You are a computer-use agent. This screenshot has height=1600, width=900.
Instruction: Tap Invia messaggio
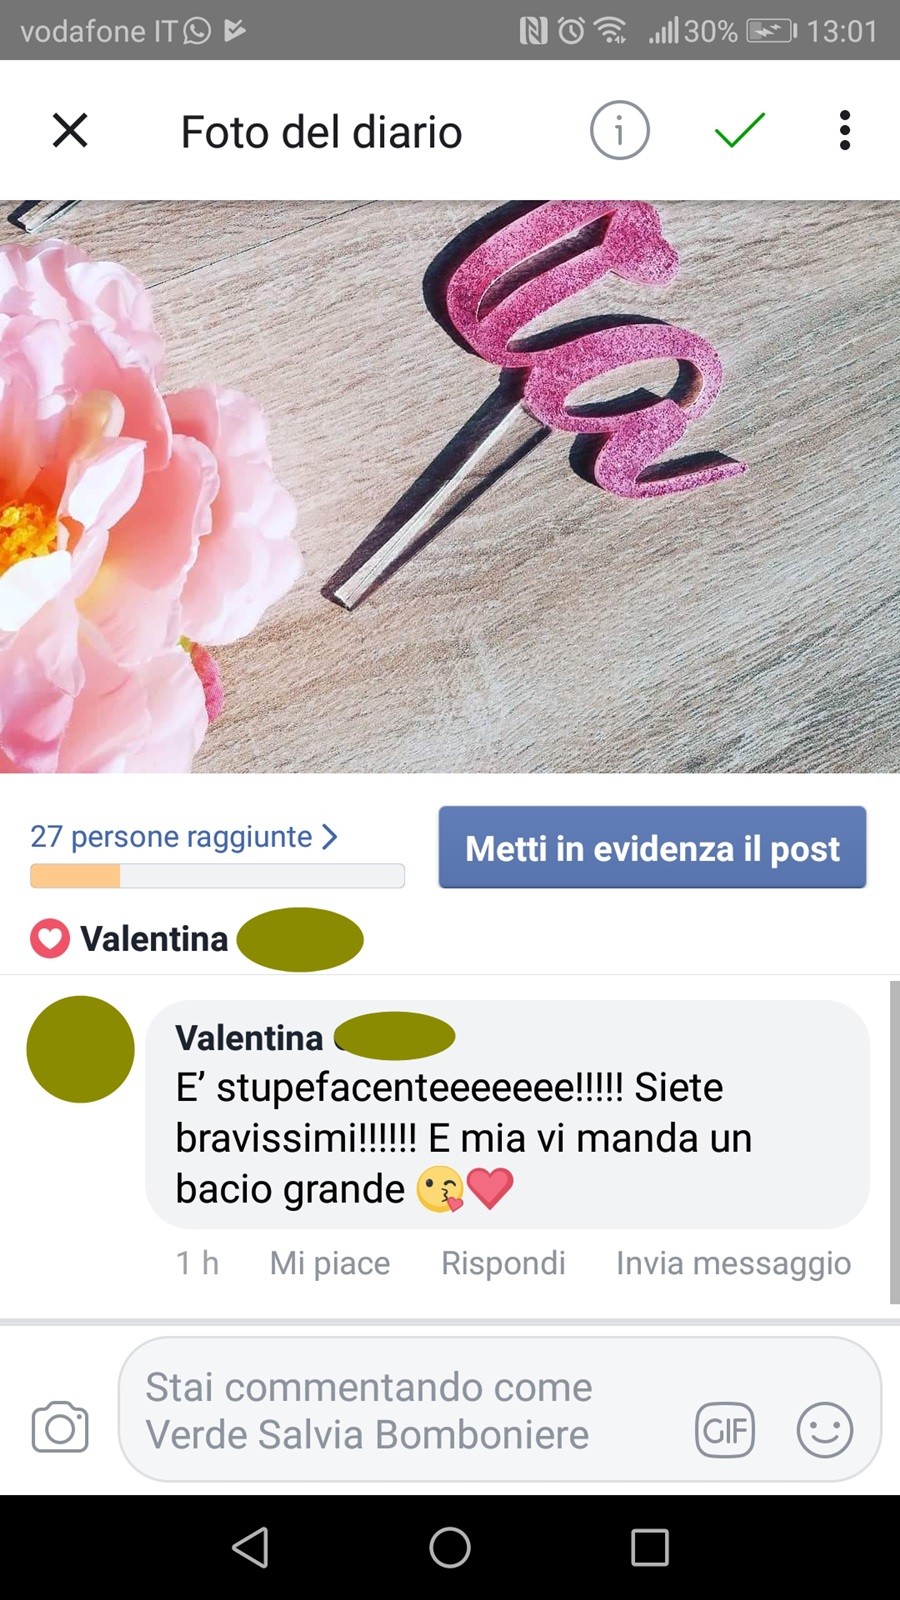[x=733, y=1263]
